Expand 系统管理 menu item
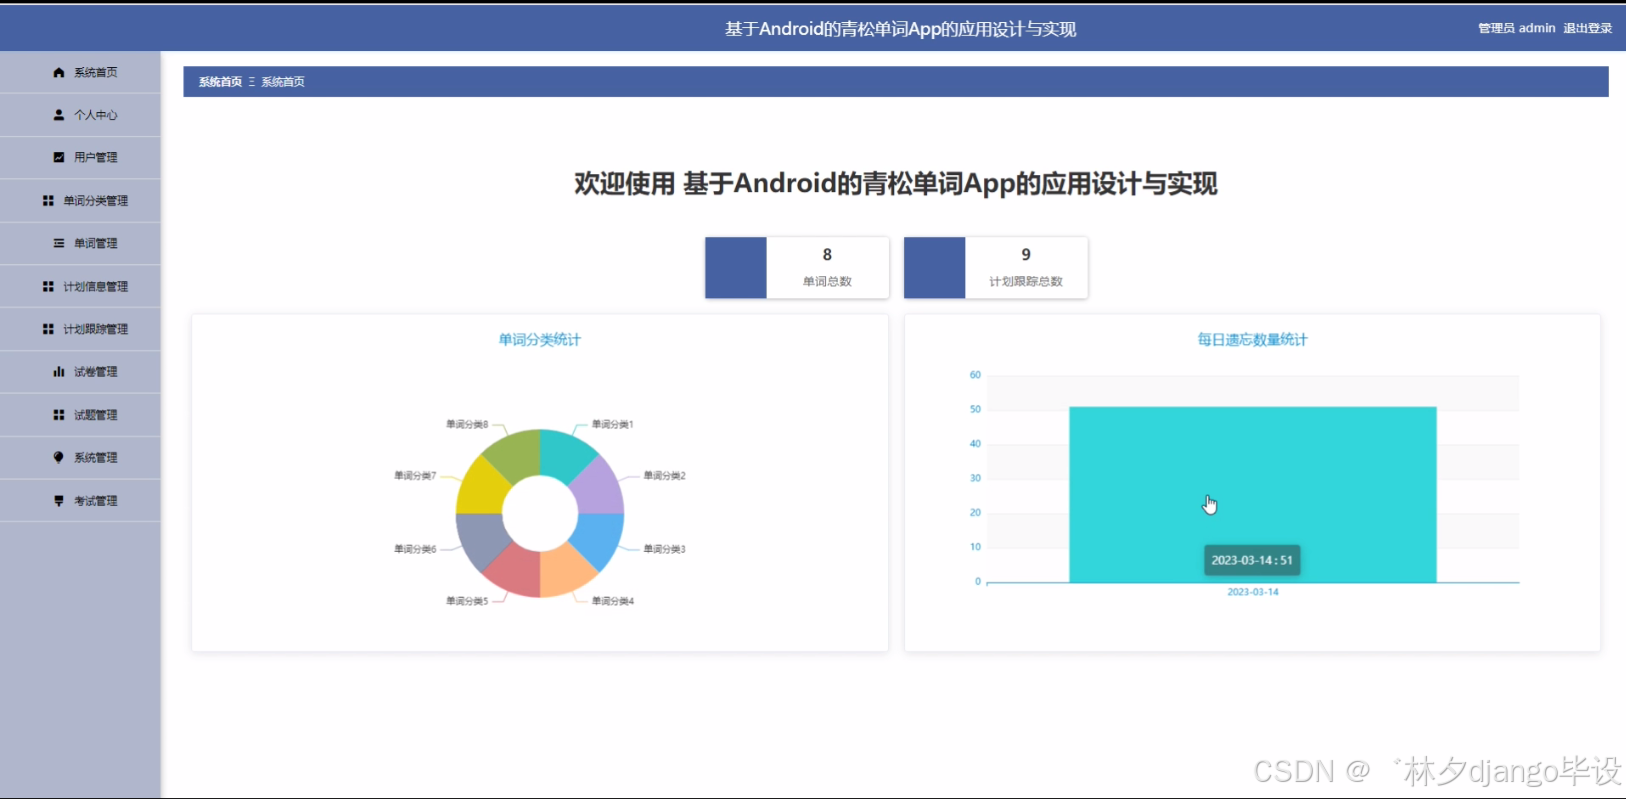Screen dimensions: 1626x799 click(80, 458)
